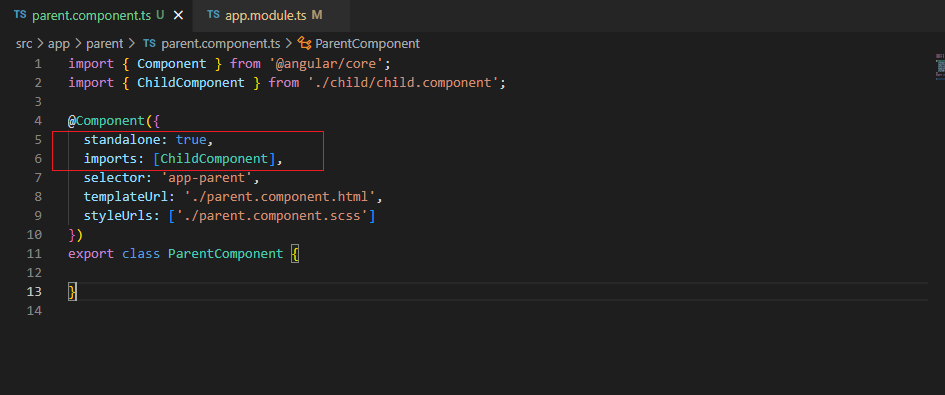
Task: Click the TS file icon in breadcrumb
Action: pos(149,43)
